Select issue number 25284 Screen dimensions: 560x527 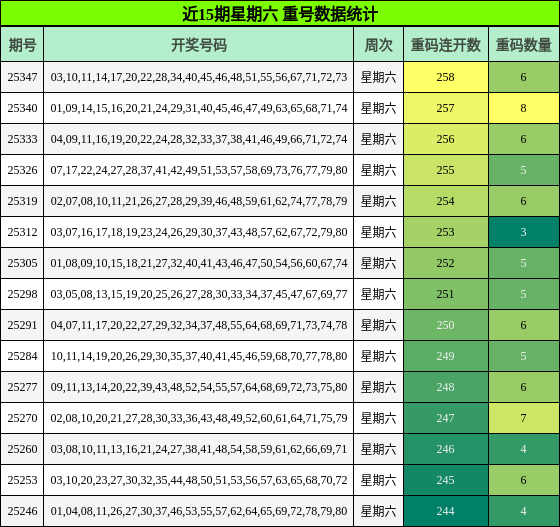coord(22,356)
